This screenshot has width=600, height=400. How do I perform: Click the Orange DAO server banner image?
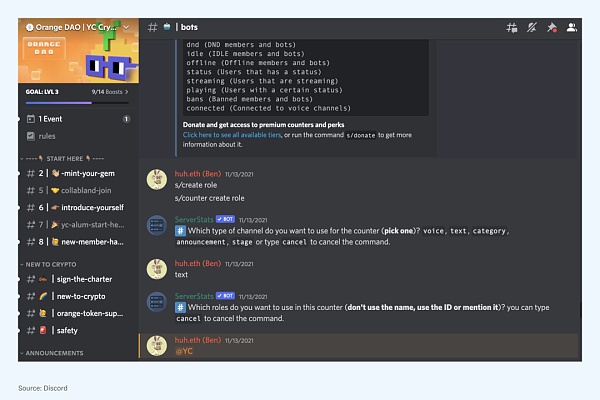coord(77,60)
